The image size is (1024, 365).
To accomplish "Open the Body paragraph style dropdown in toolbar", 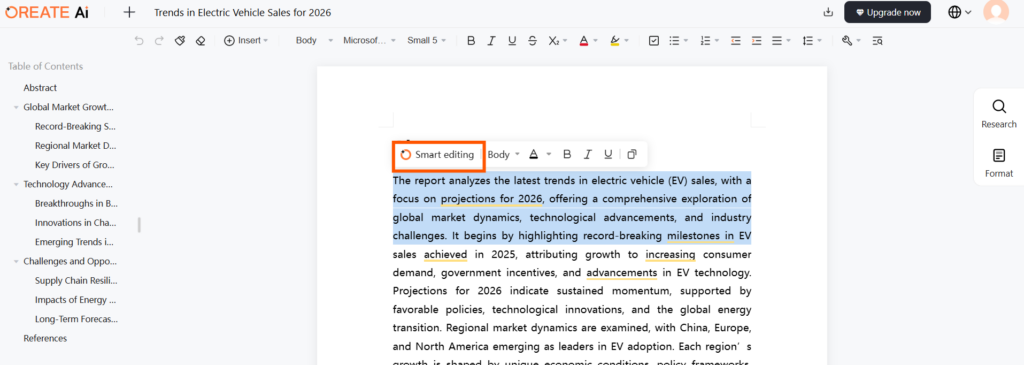I will 314,40.
